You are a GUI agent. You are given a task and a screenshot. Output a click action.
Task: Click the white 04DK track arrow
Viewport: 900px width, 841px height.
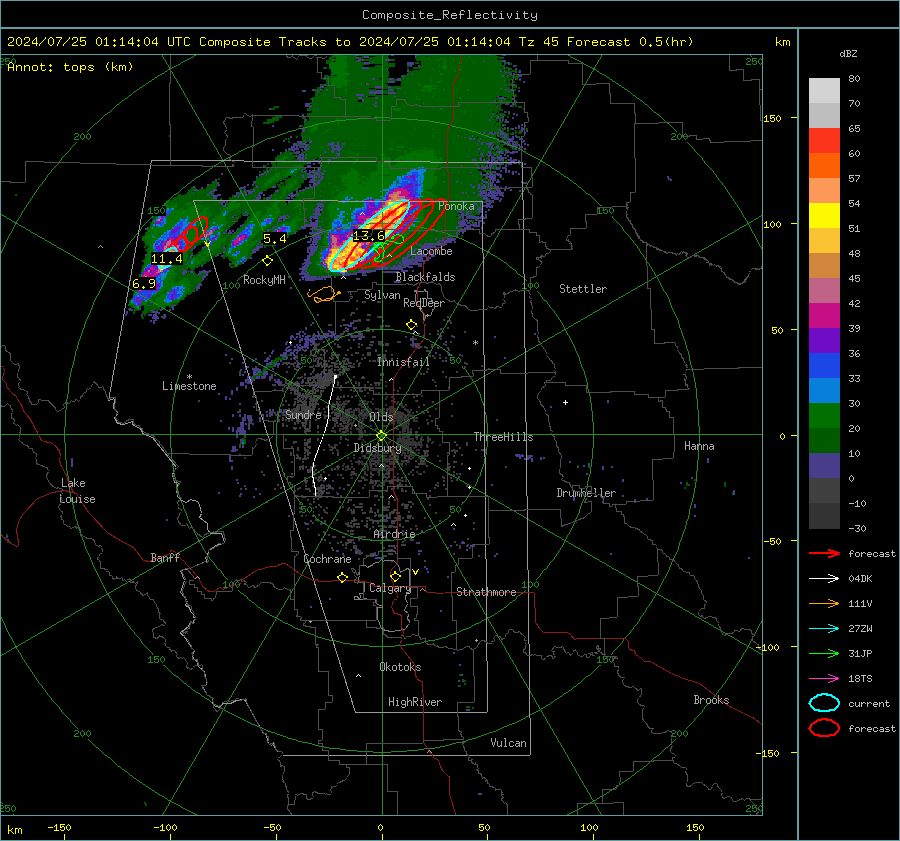[824, 579]
